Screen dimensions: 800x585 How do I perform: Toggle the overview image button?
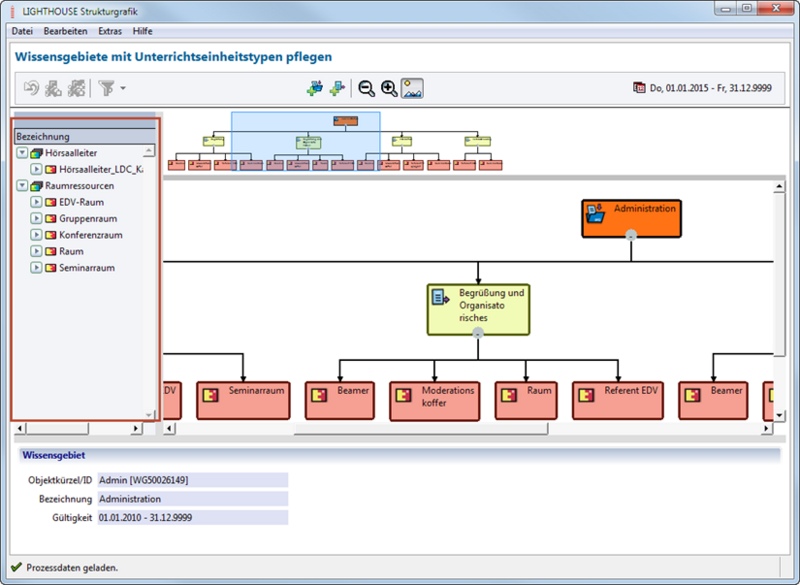pyautogui.click(x=412, y=88)
